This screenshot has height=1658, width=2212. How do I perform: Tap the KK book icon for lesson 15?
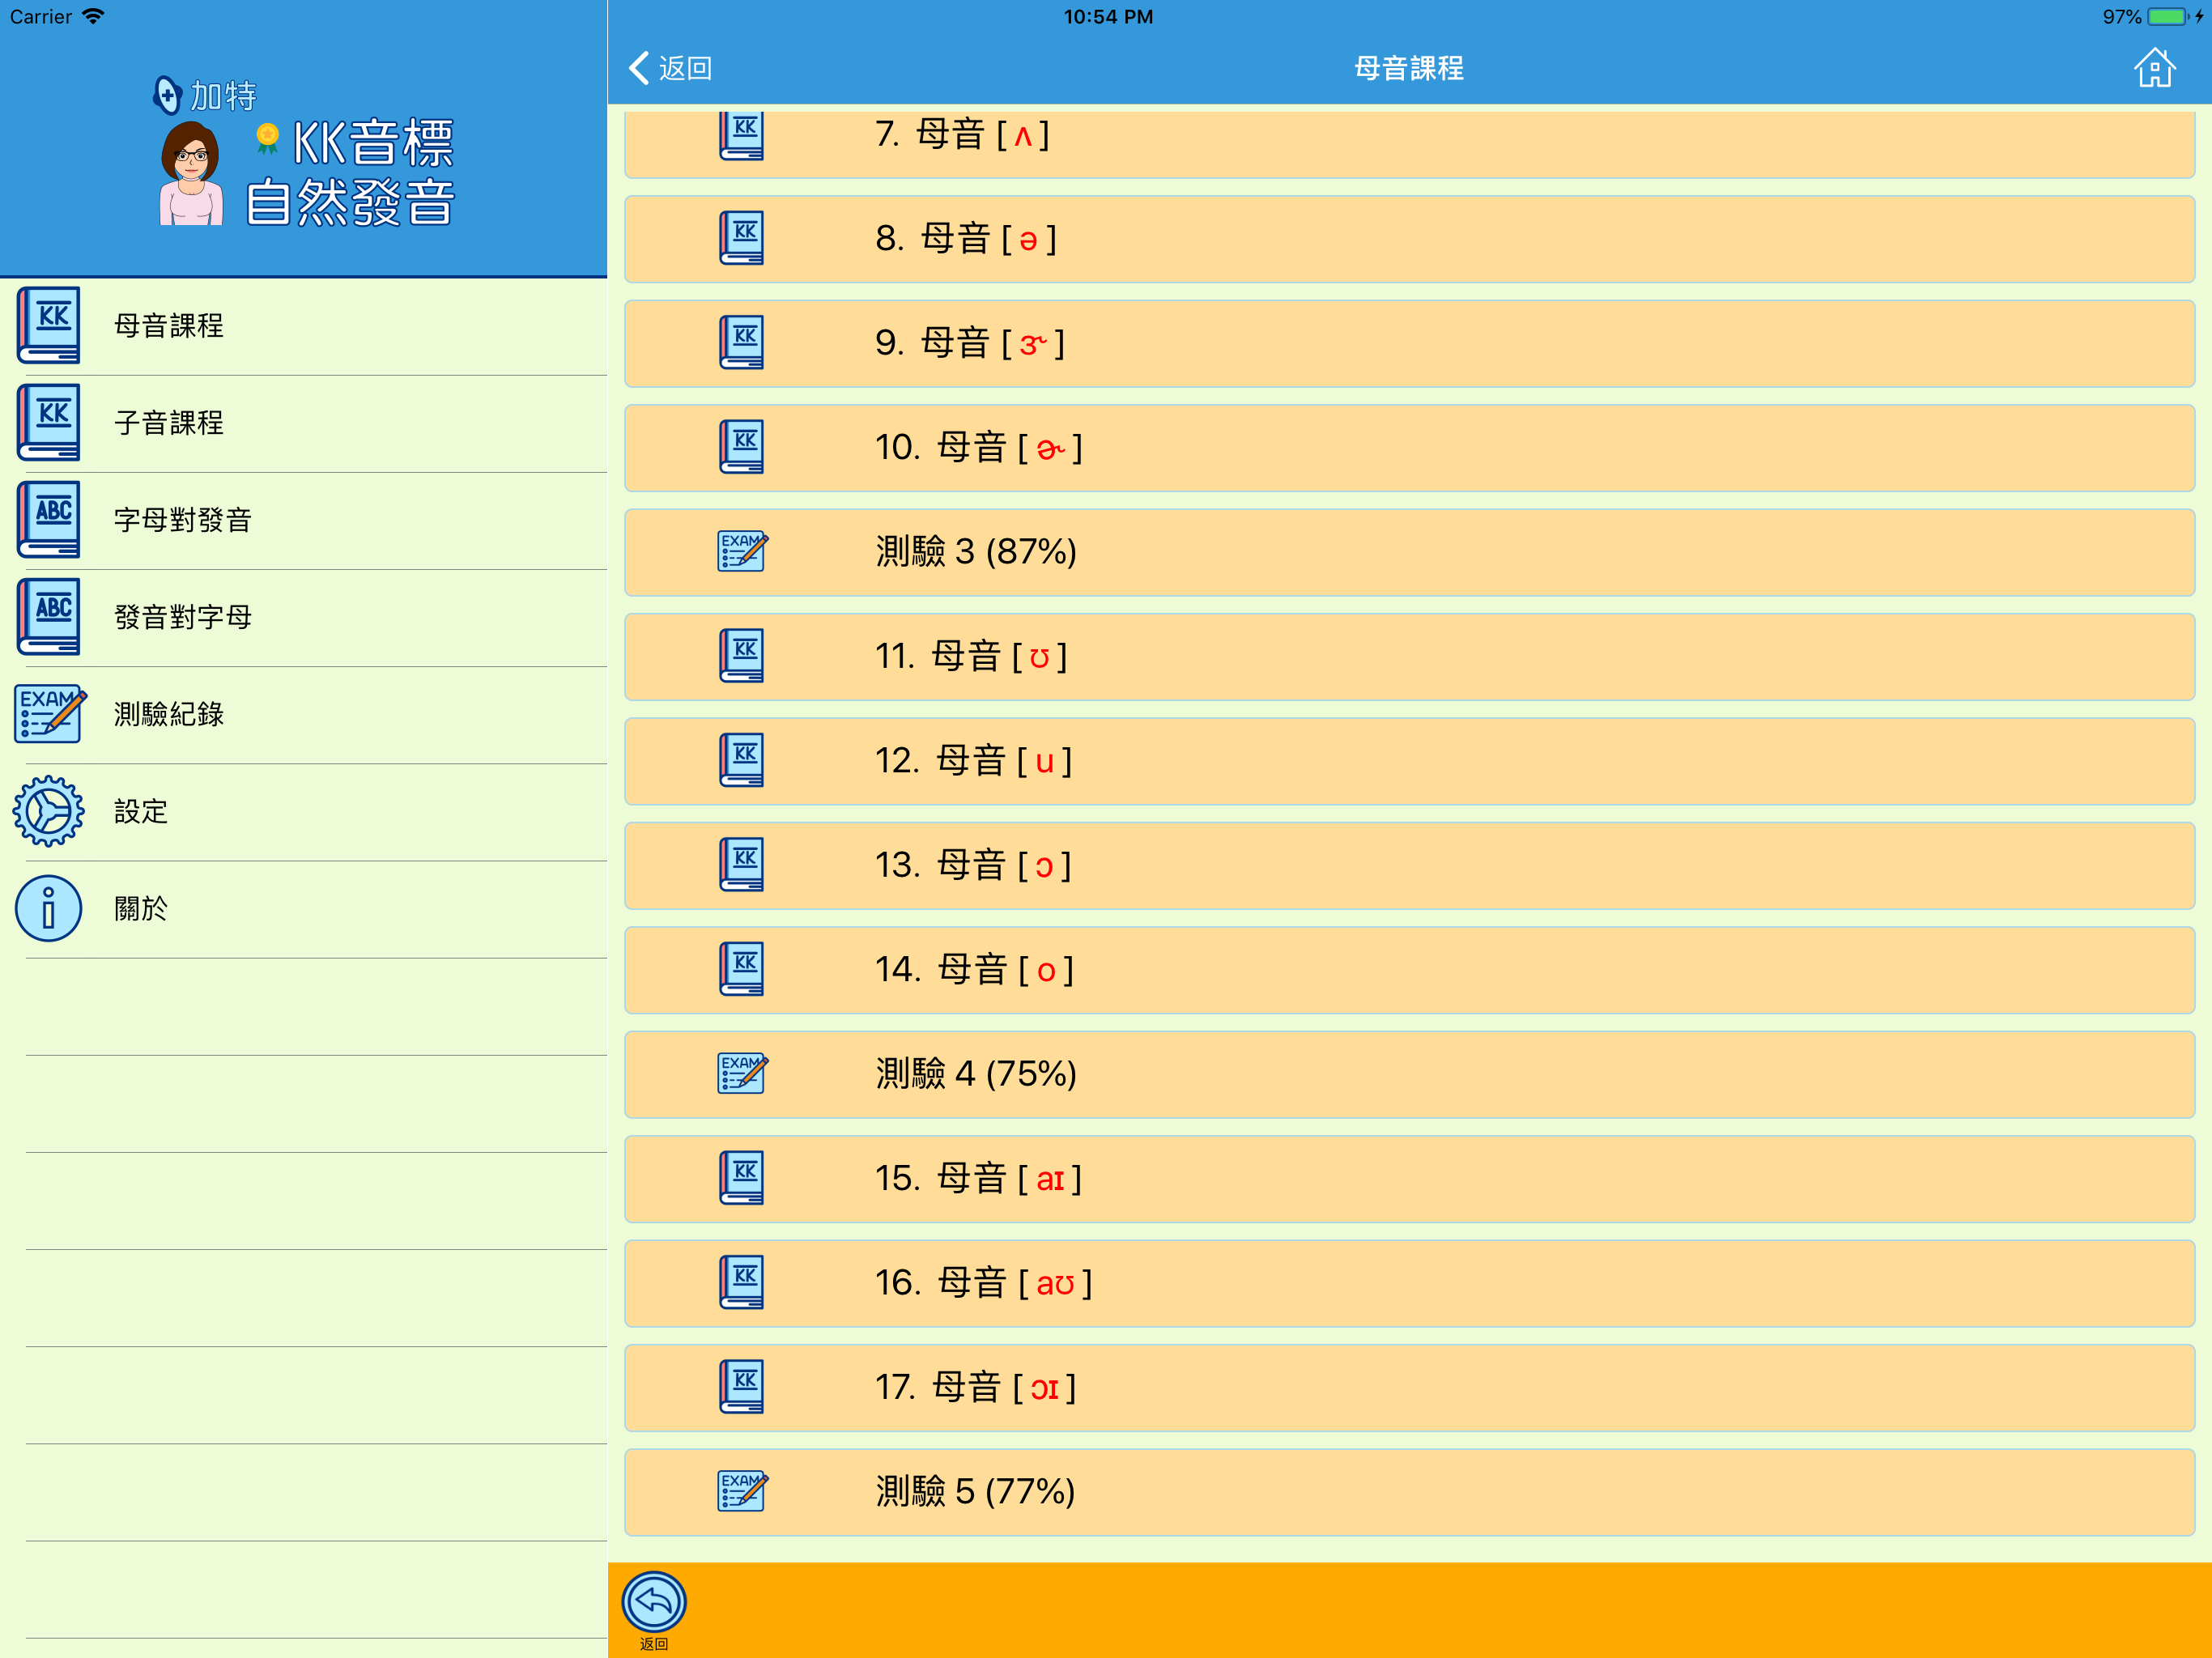point(742,1178)
